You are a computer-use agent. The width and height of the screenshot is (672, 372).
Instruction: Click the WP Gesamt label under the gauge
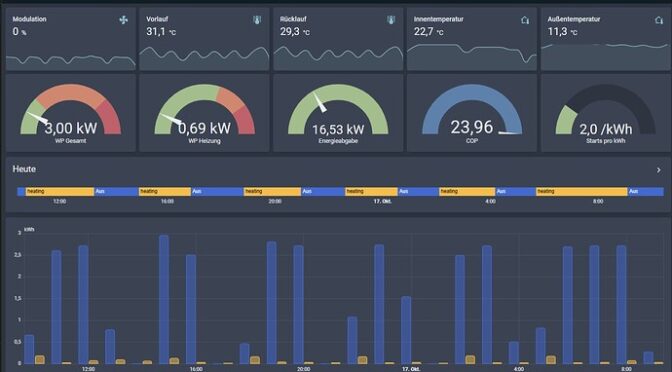(x=71, y=141)
